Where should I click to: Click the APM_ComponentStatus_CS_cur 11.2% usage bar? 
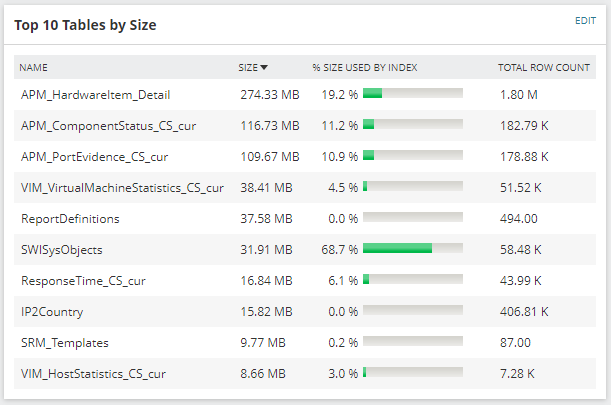412,125
